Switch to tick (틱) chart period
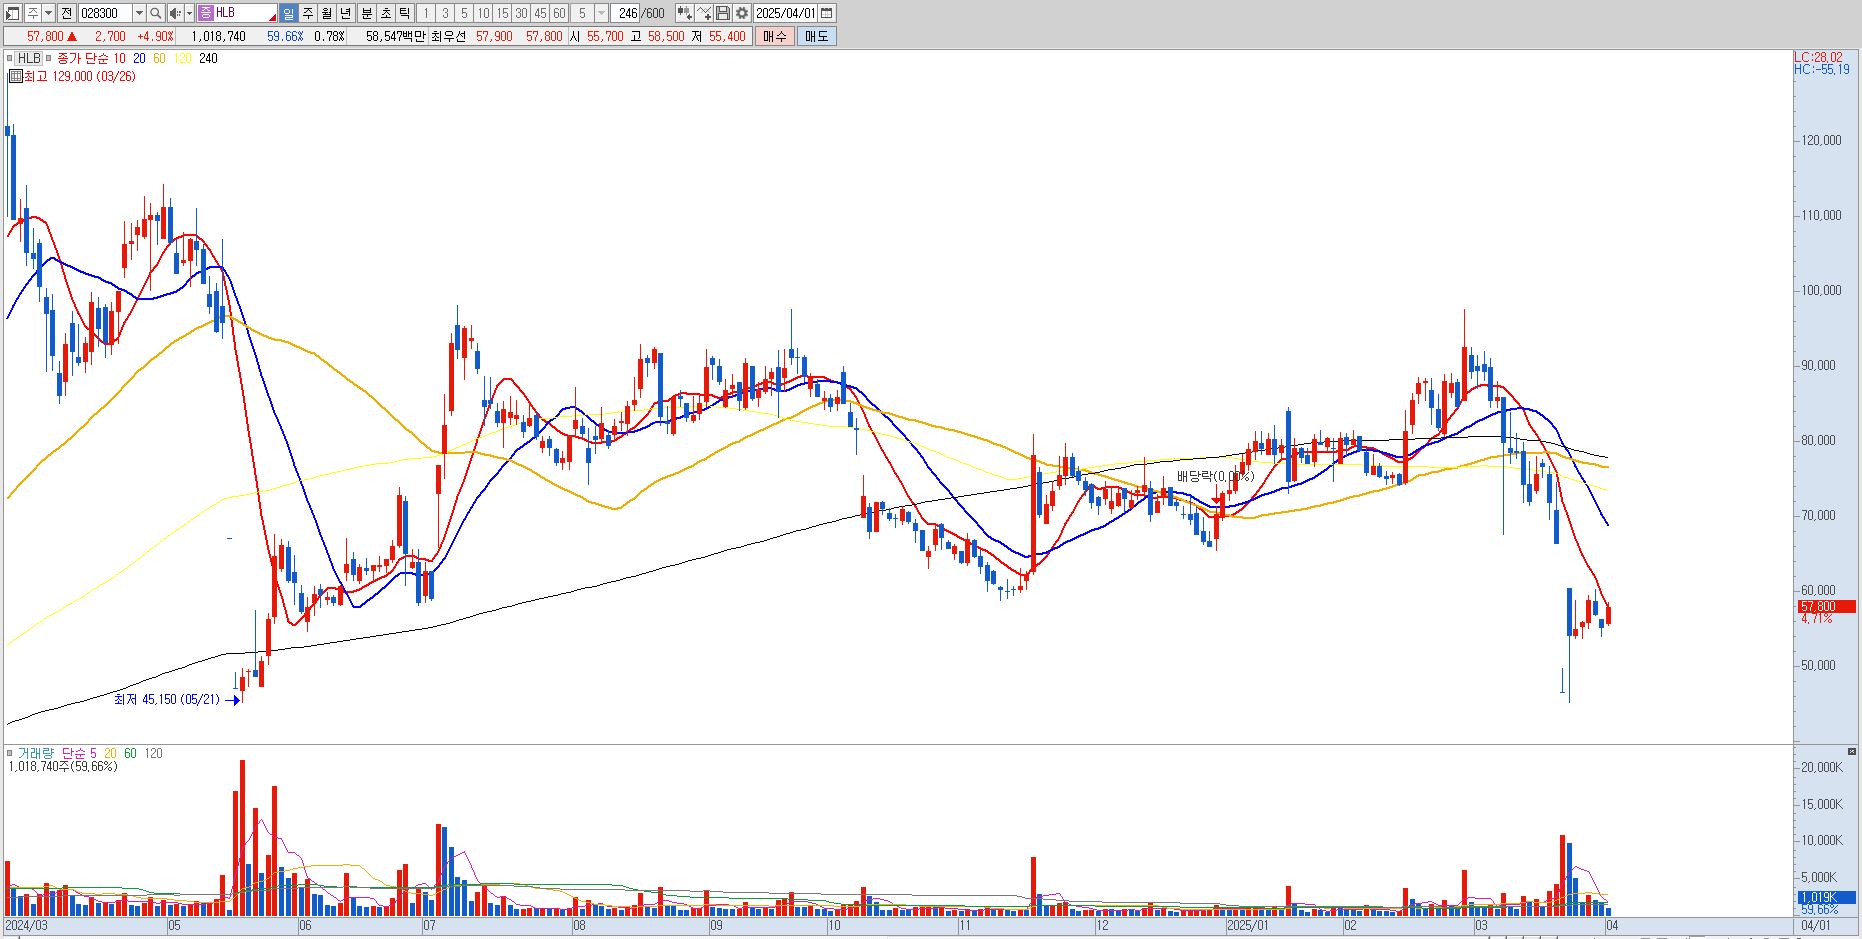This screenshot has width=1862, height=939. (404, 13)
